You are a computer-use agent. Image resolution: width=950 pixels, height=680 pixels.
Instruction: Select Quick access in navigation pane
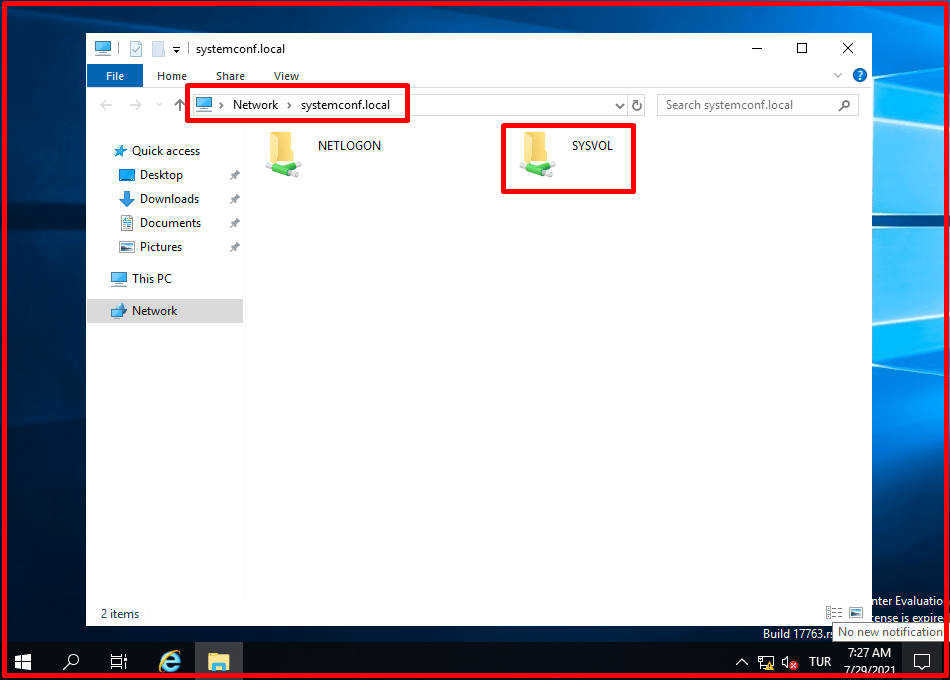165,151
